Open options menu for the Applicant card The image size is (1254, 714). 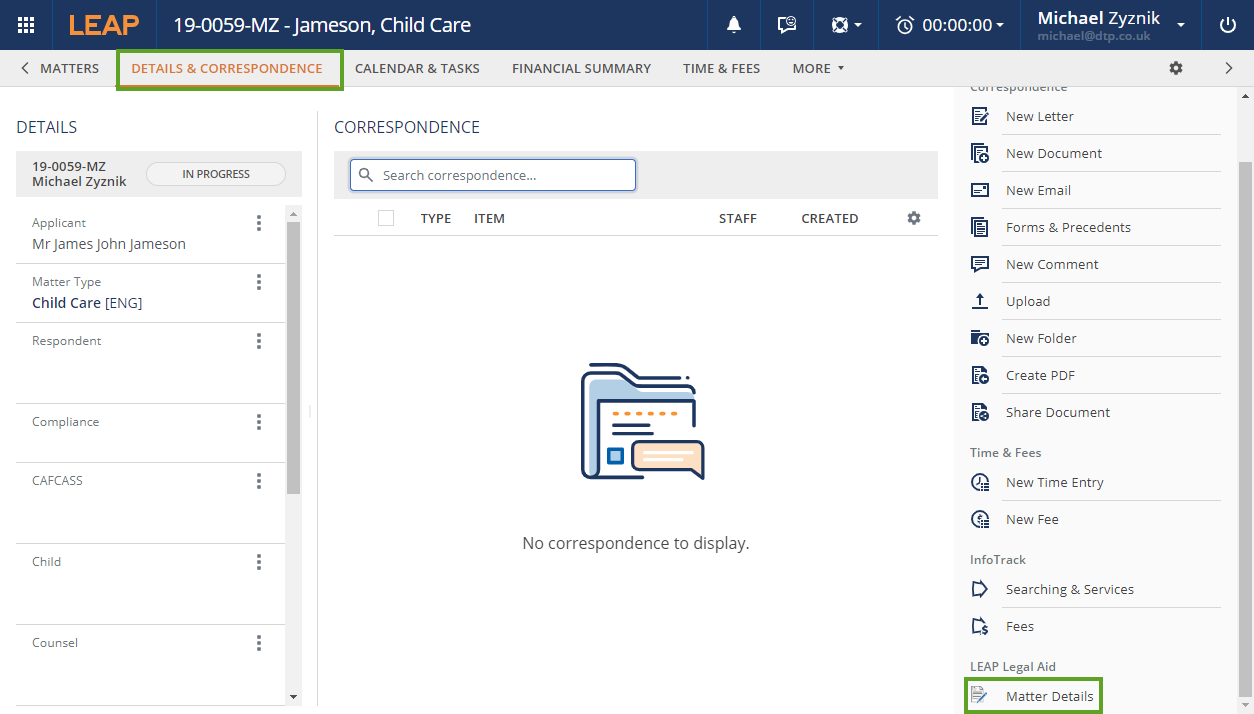point(258,222)
